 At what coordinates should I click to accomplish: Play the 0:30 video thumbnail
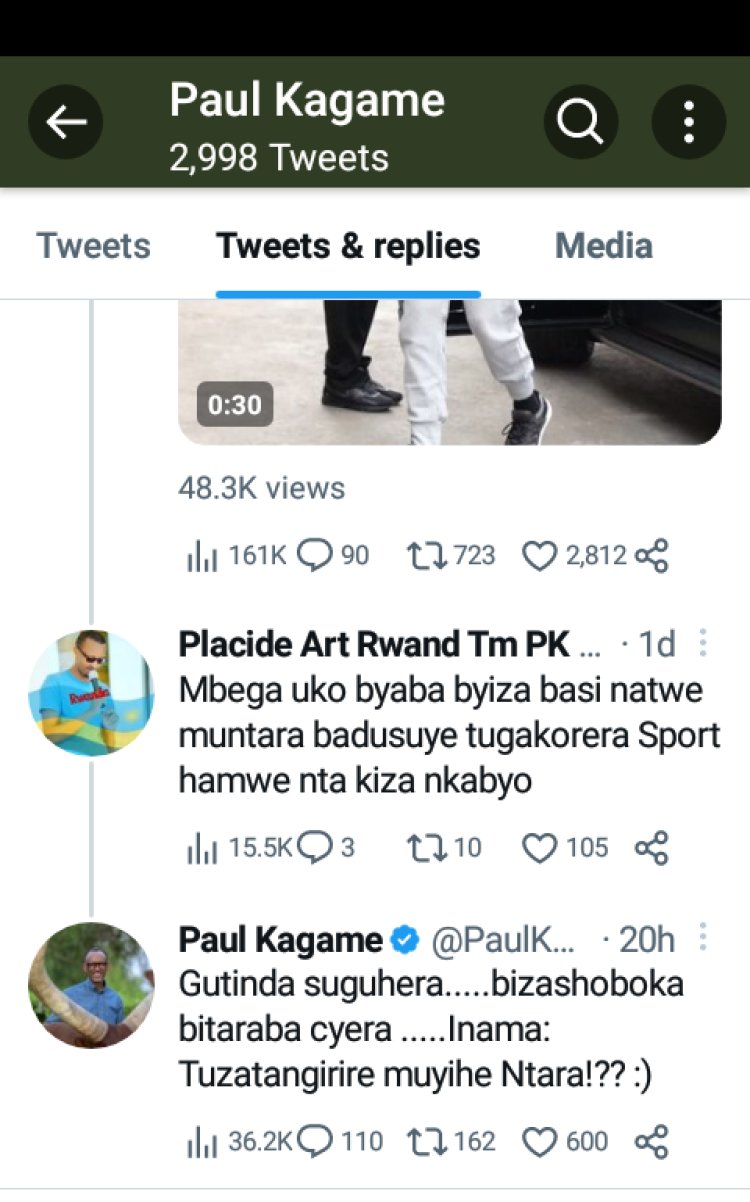click(x=449, y=372)
